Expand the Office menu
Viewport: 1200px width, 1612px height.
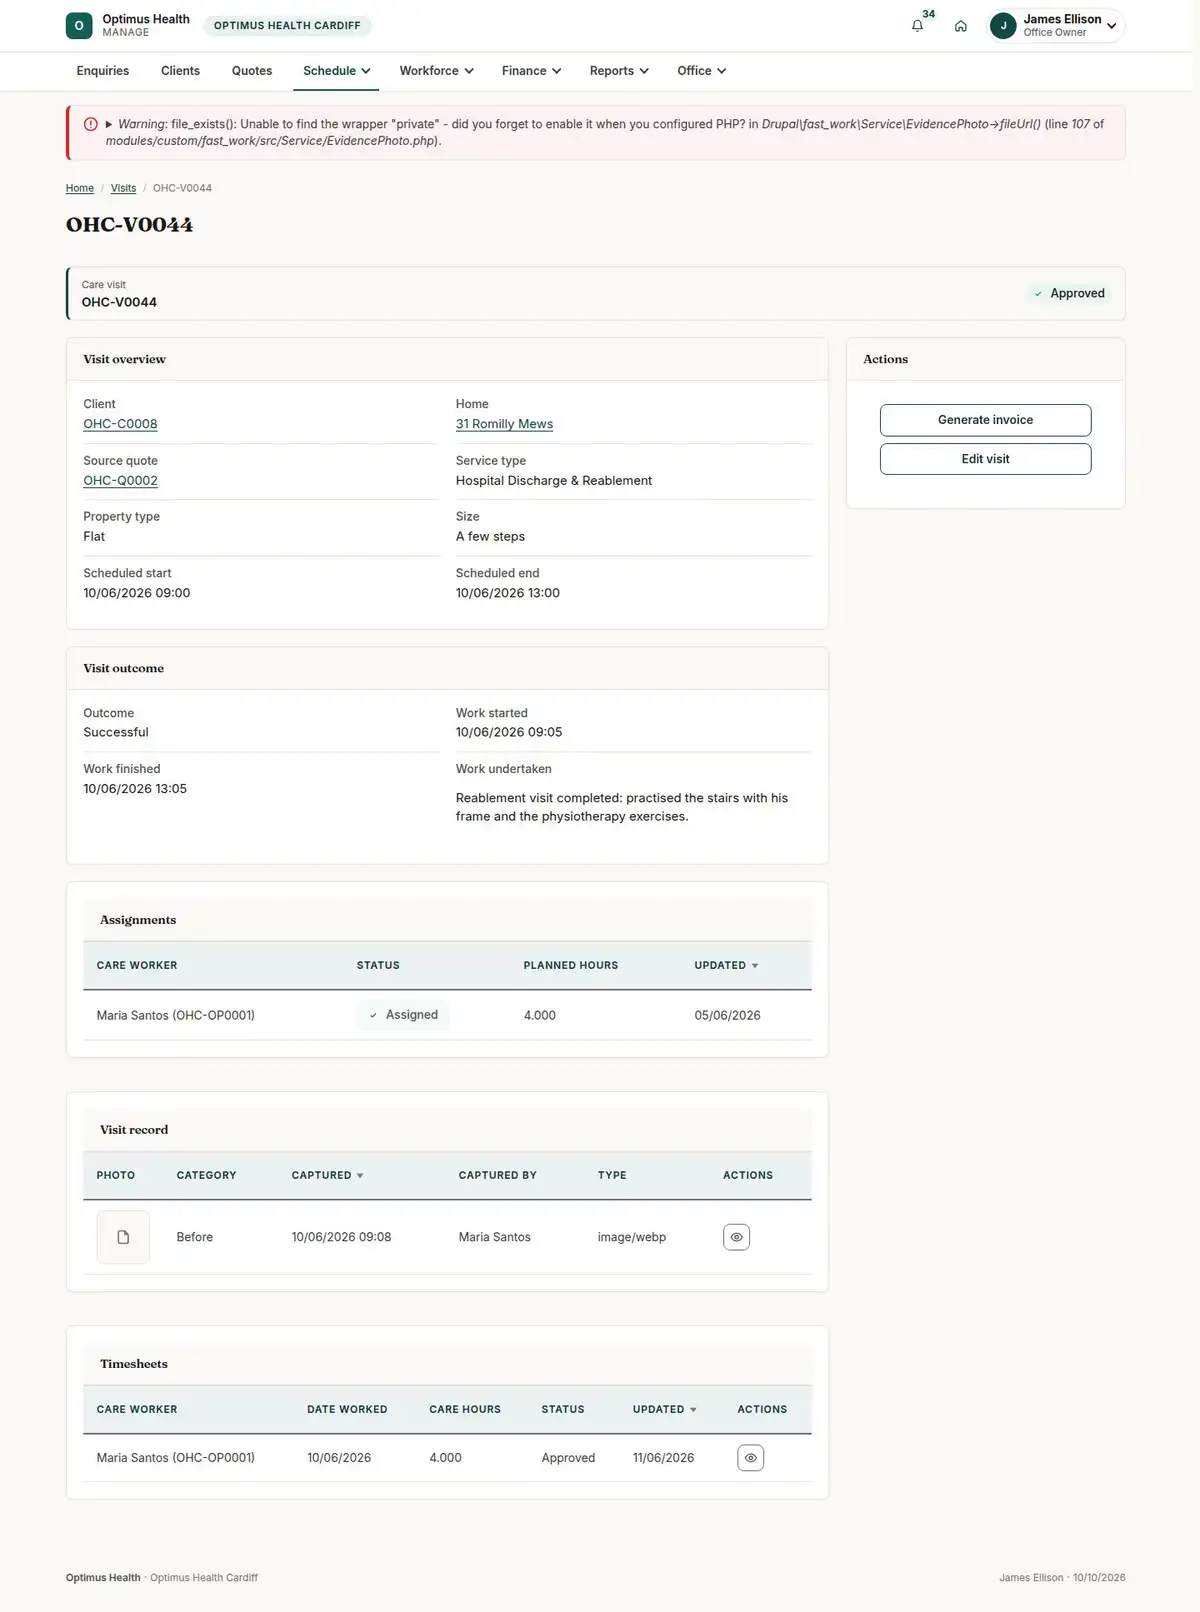coord(701,71)
